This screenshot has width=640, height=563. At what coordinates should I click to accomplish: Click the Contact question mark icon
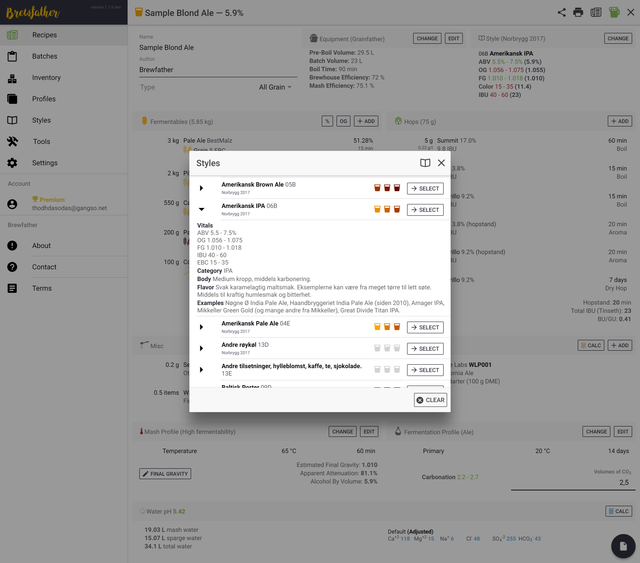[12, 267]
